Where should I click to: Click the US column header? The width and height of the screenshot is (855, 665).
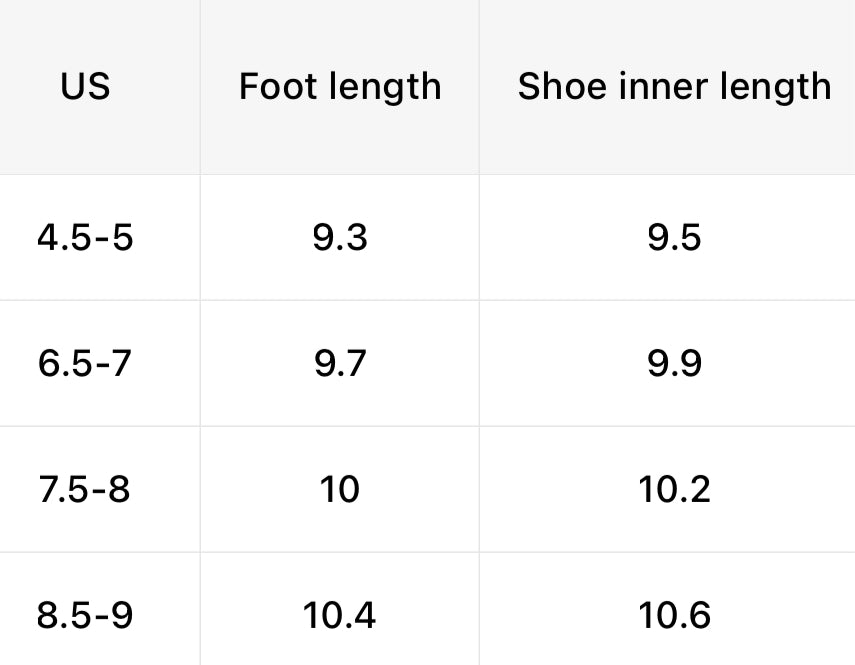pos(85,87)
